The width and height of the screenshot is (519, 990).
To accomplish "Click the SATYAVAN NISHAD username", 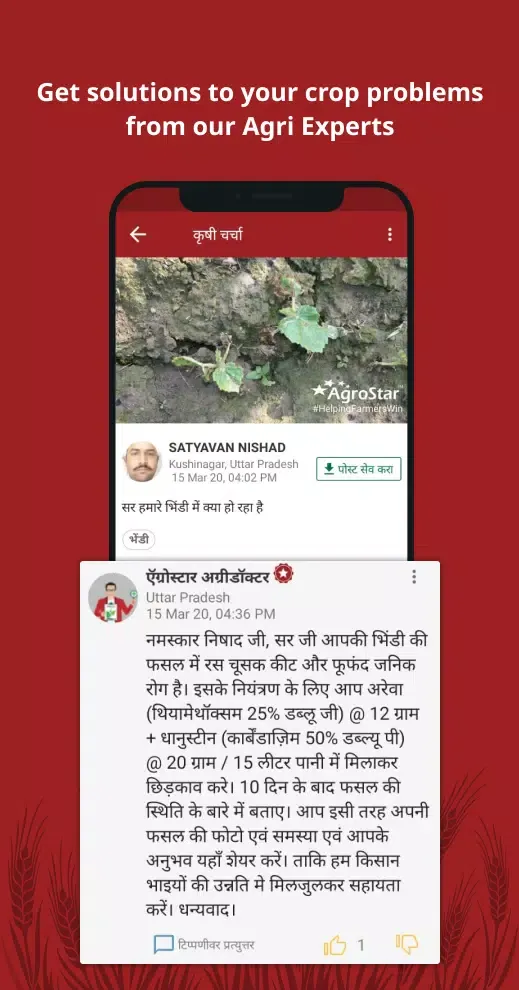I will pos(227,448).
